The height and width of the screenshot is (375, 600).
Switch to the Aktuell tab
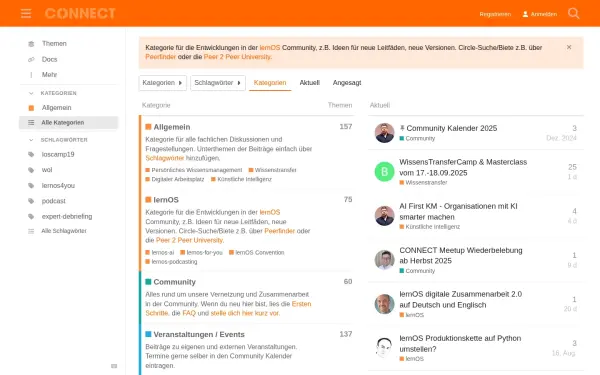[309, 83]
